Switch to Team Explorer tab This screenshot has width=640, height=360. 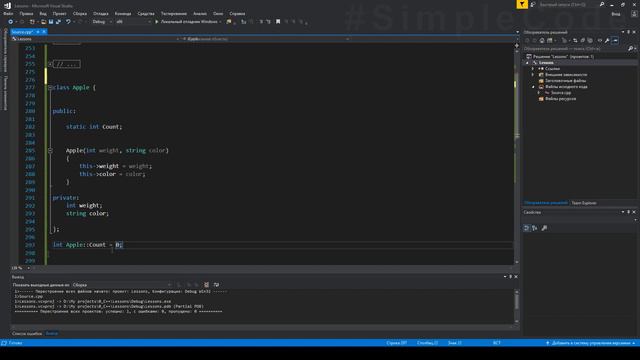(584, 203)
